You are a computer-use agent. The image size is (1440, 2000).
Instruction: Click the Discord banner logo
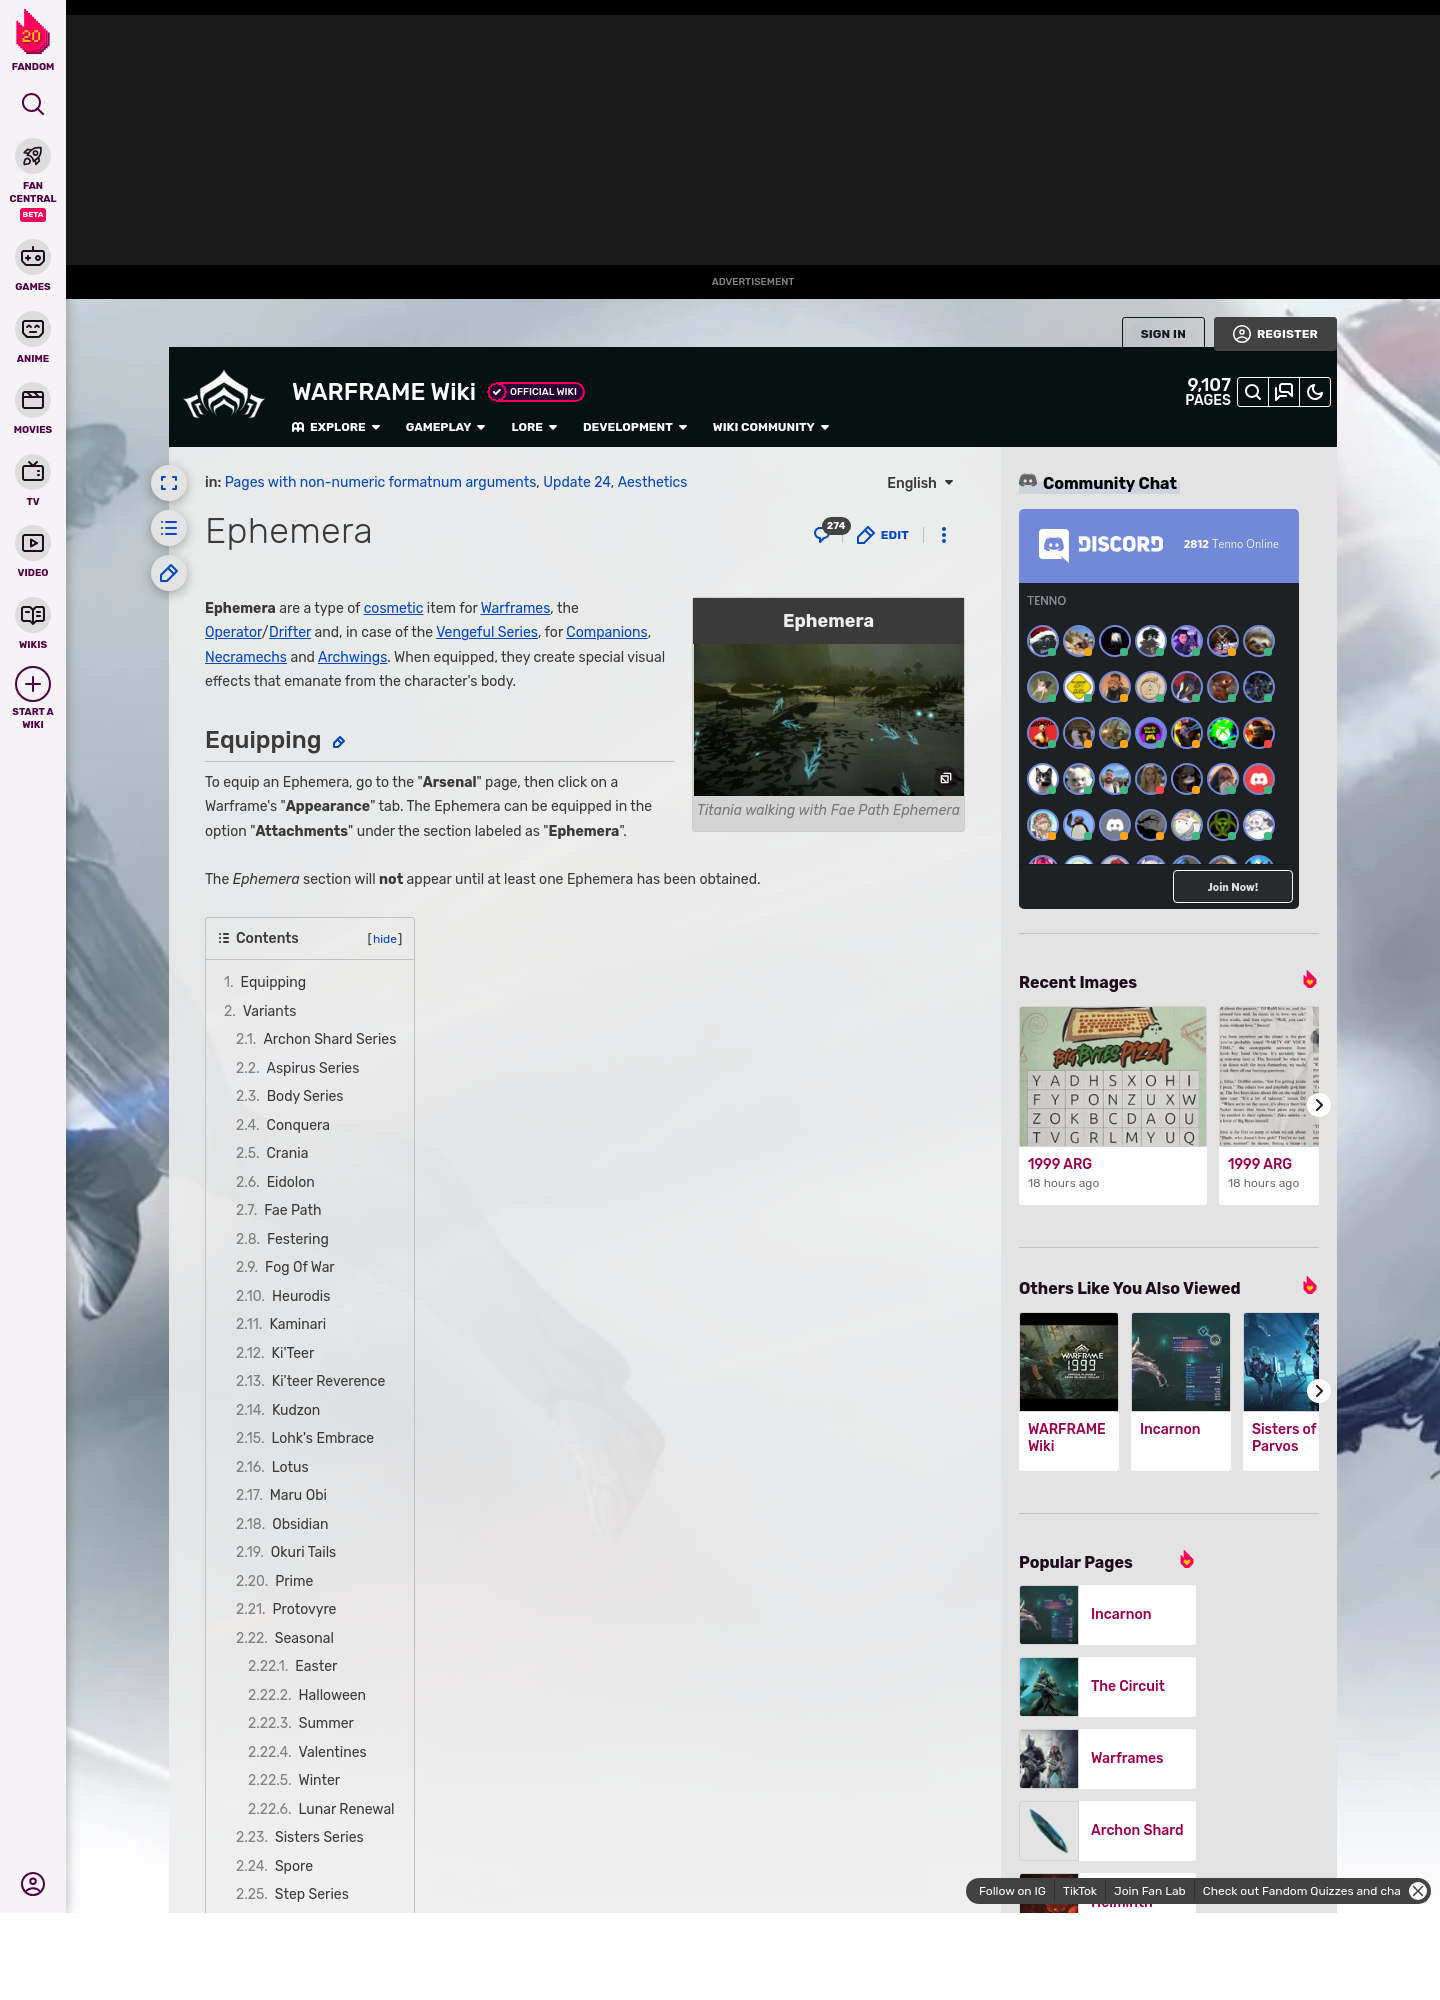pos(1101,544)
